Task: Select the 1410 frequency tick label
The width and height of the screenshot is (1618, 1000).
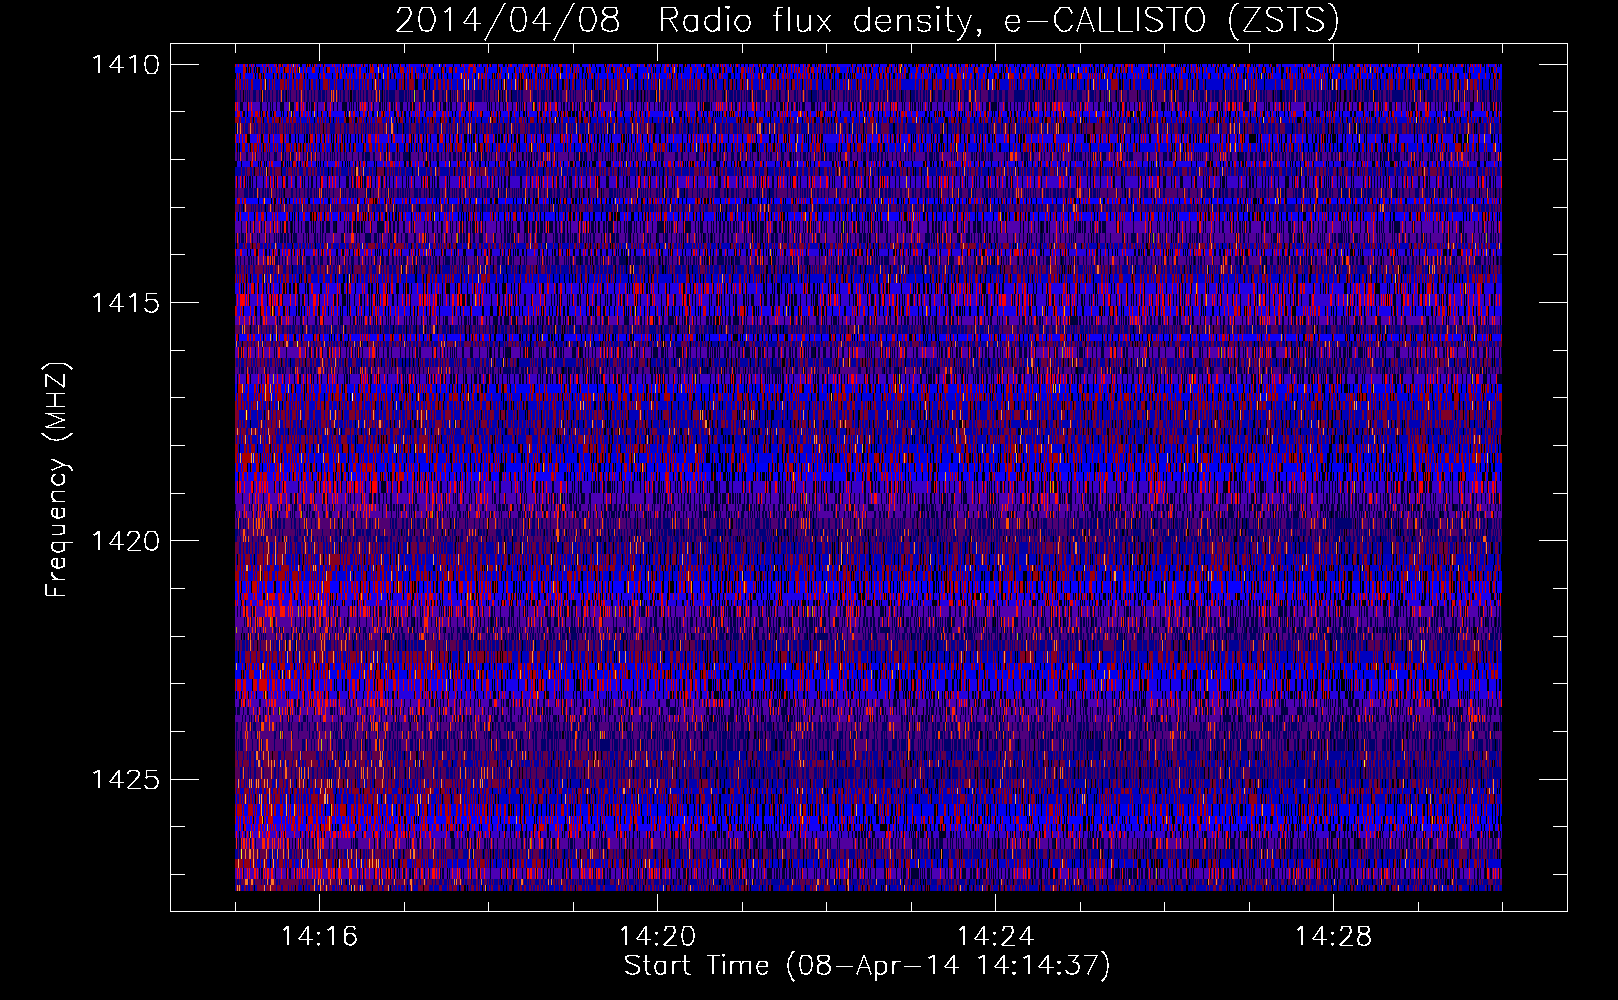Action: [x=126, y=65]
